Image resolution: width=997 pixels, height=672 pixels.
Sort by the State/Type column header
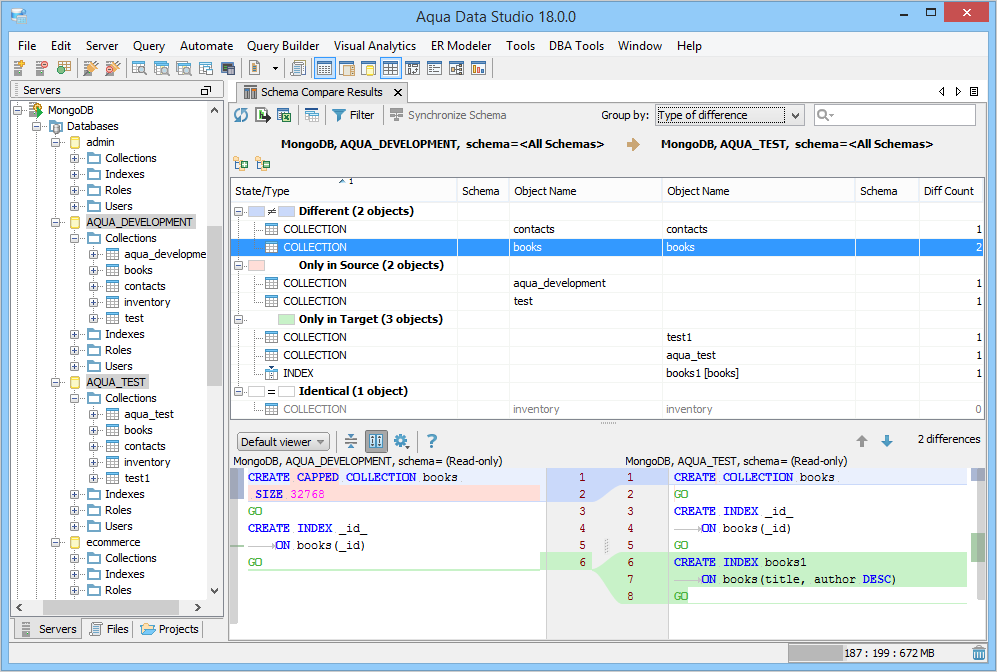click(343, 191)
